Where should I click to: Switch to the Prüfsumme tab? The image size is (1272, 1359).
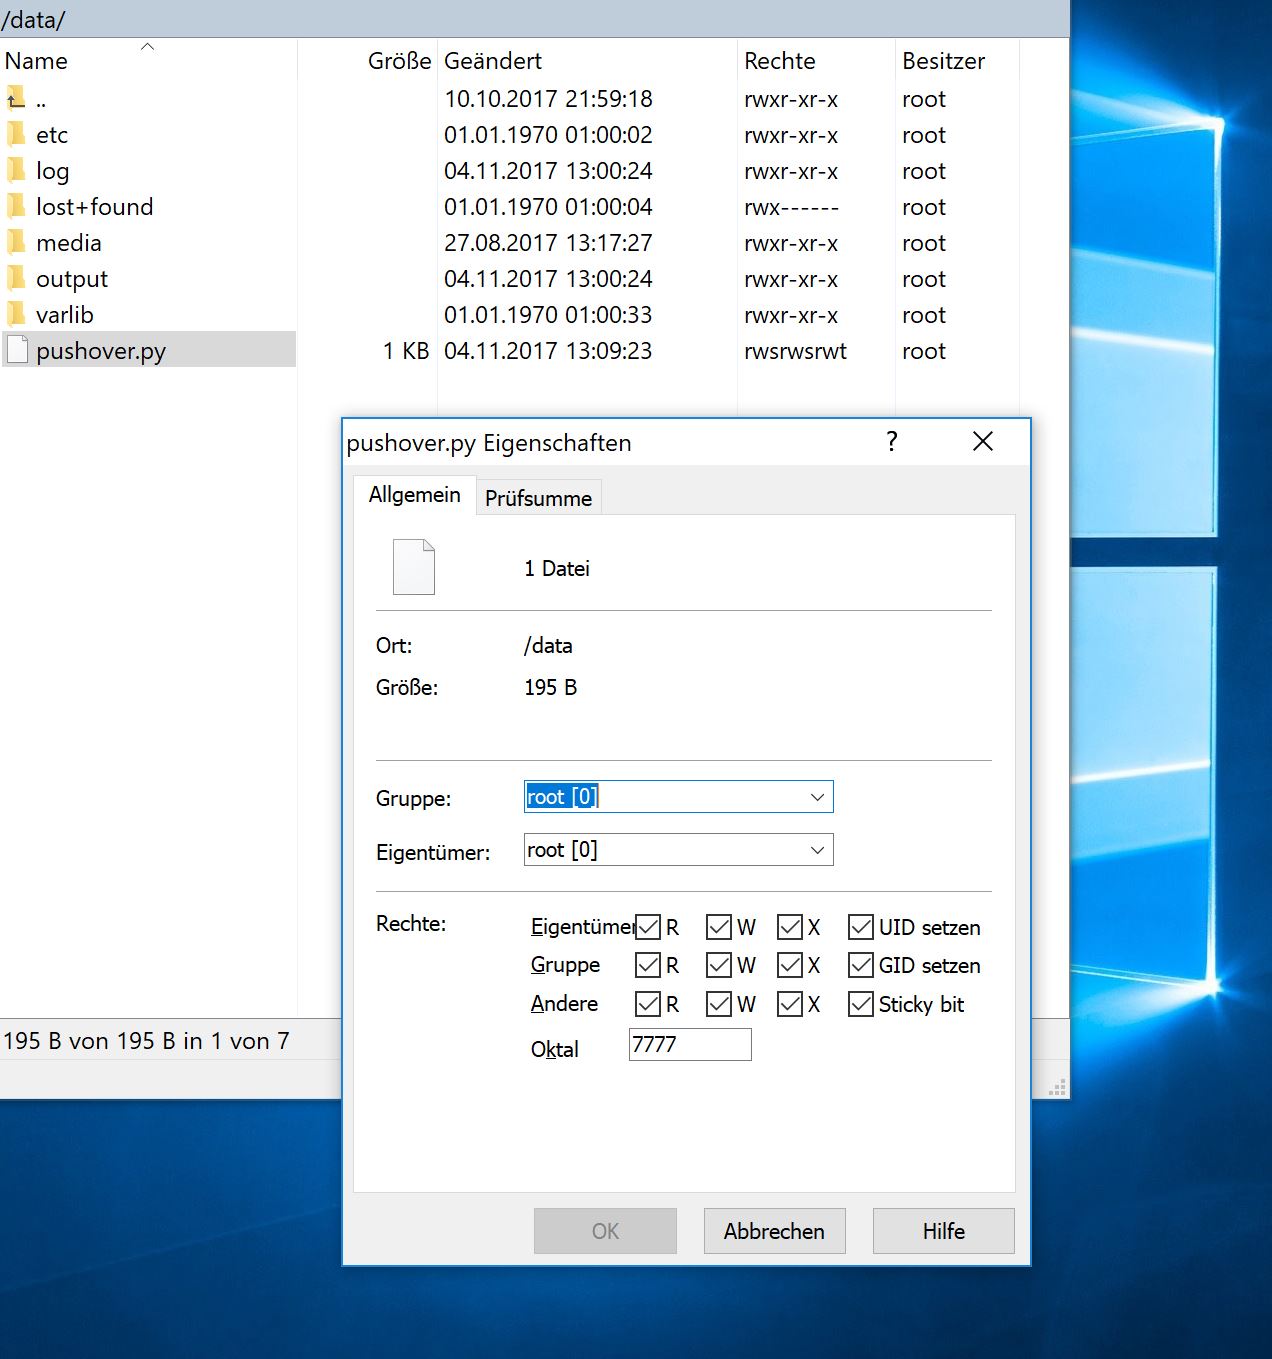[538, 498]
